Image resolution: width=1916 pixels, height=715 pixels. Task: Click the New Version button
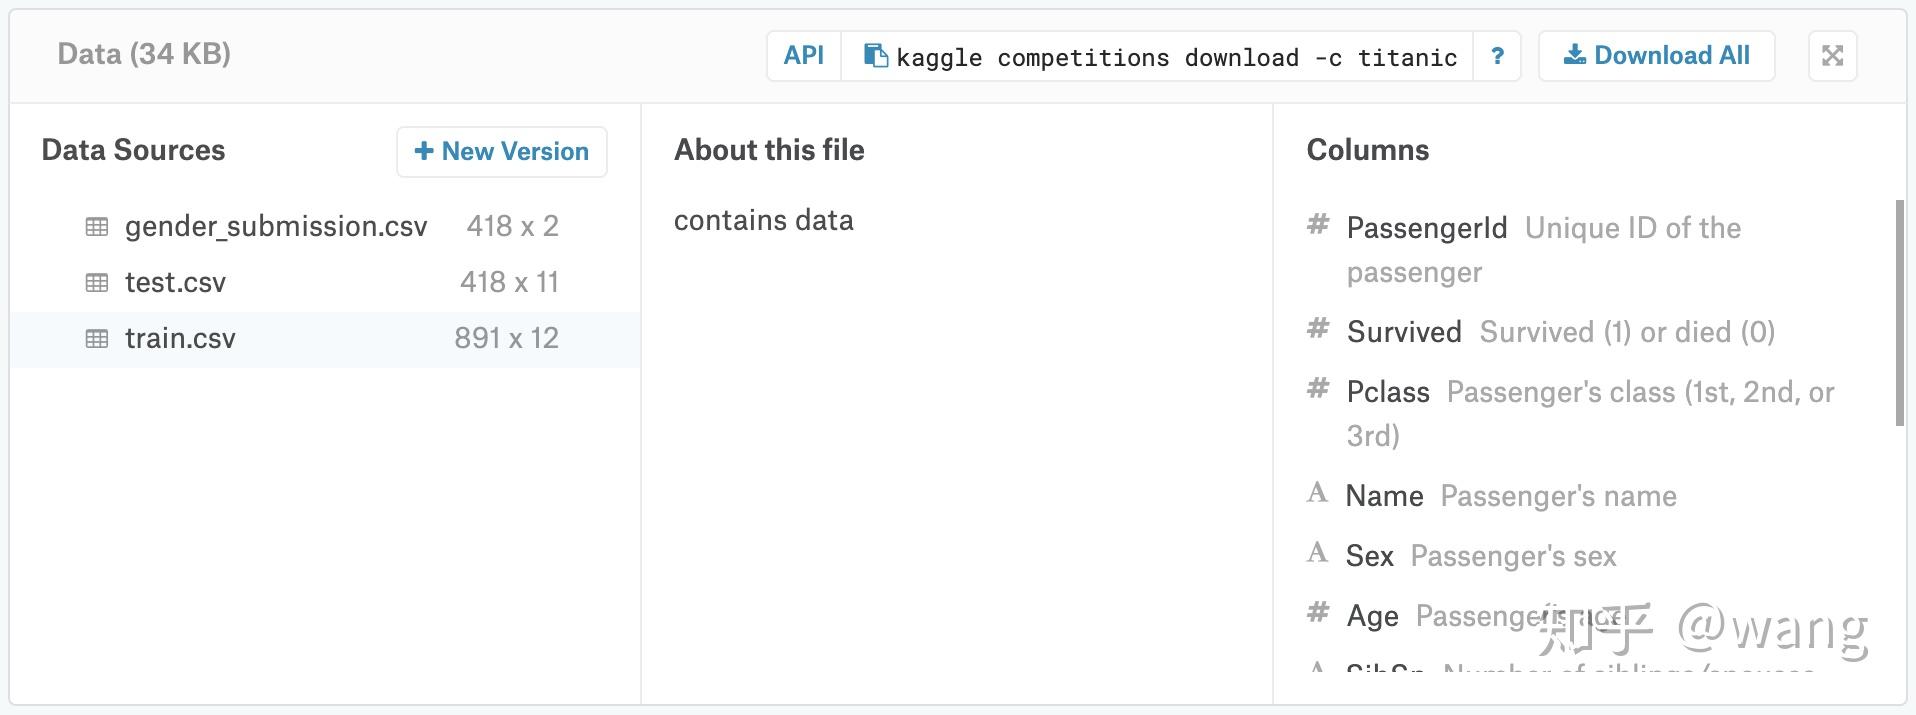pos(502,152)
